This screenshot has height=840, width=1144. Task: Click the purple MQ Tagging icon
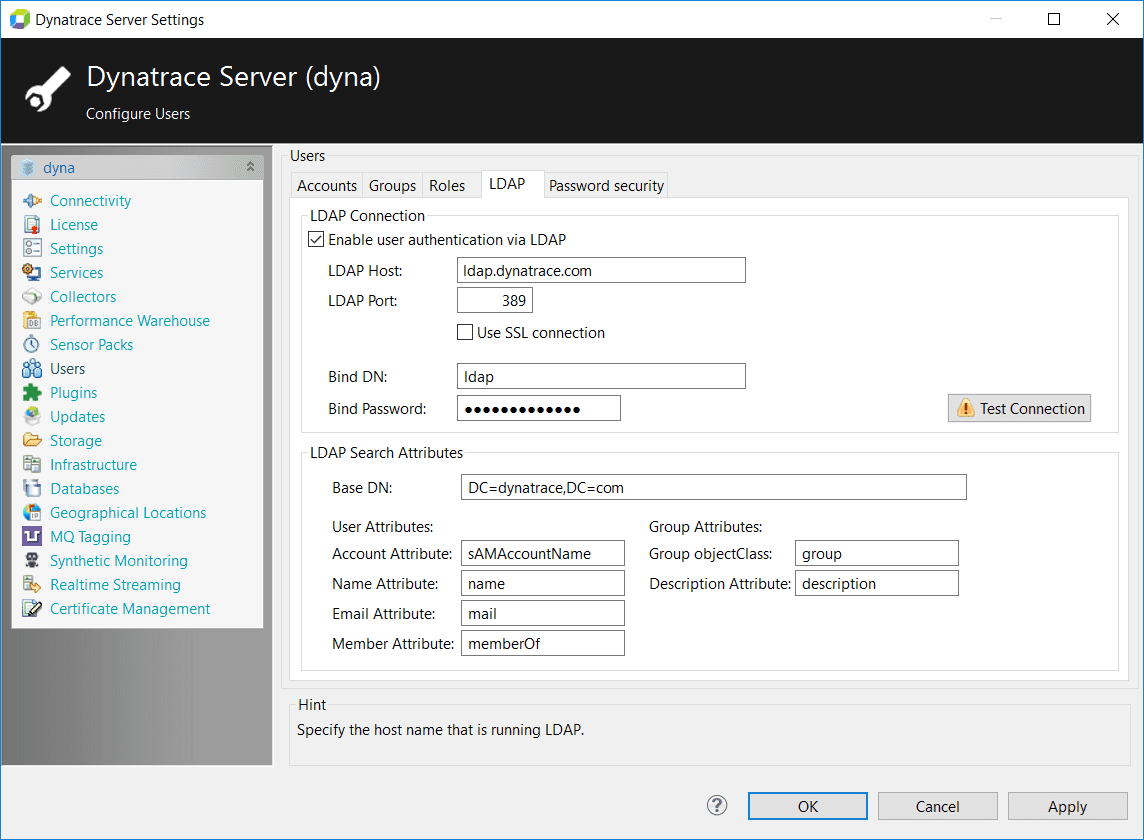pos(32,536)
